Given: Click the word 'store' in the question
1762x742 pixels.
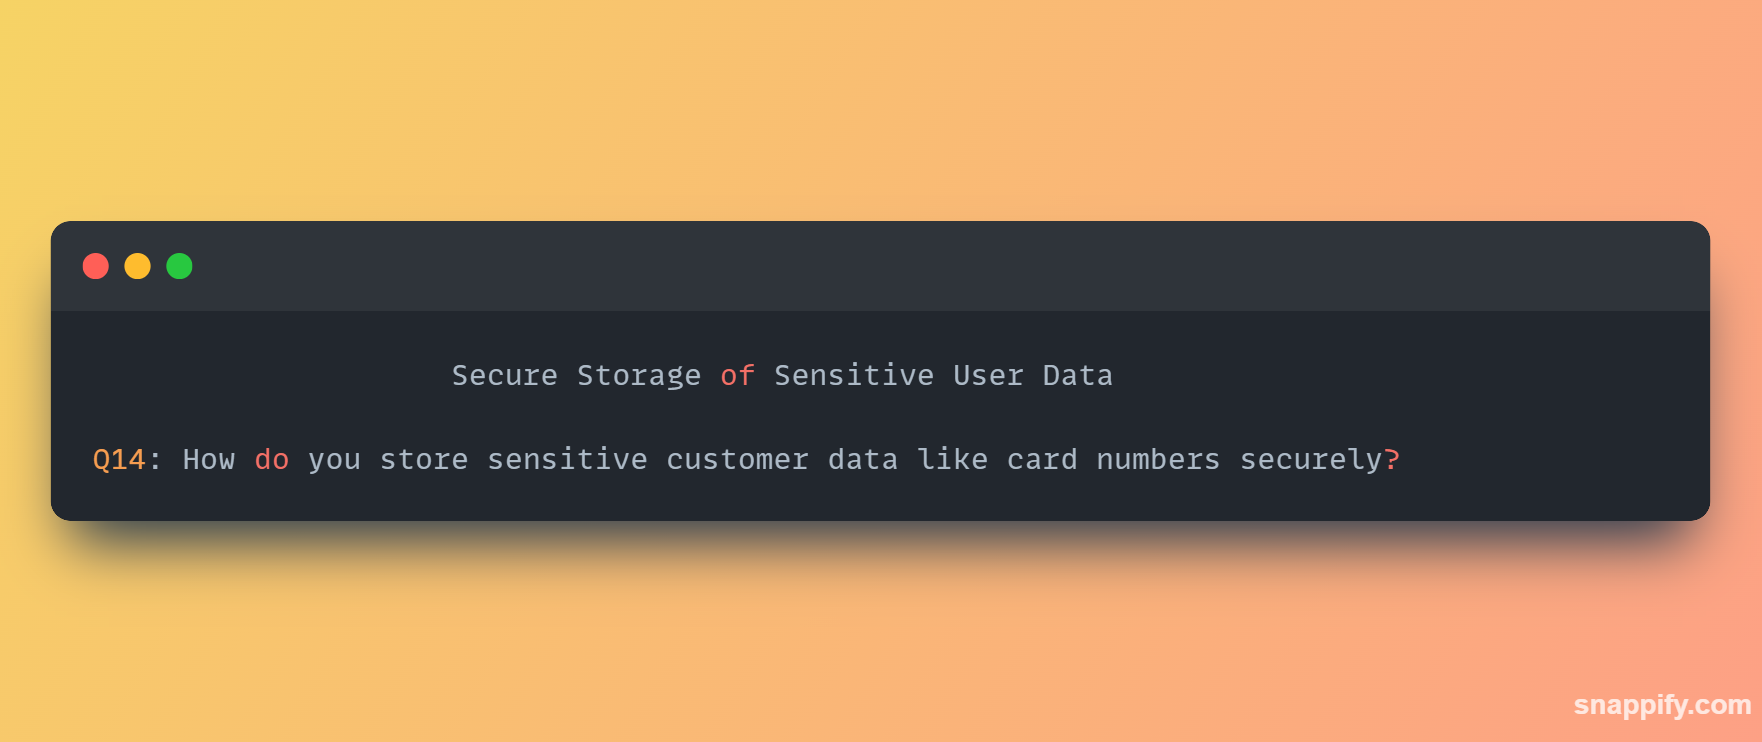Looking at the screenshot, I should pos(424,460).
